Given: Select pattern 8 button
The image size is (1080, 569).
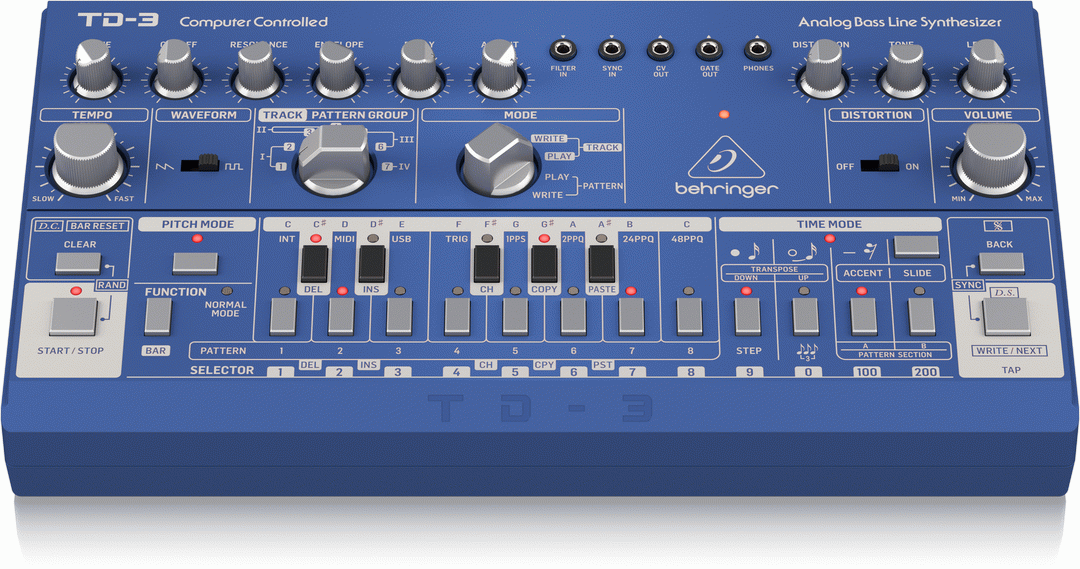Looking at the screenshot, I should [690, 316].
